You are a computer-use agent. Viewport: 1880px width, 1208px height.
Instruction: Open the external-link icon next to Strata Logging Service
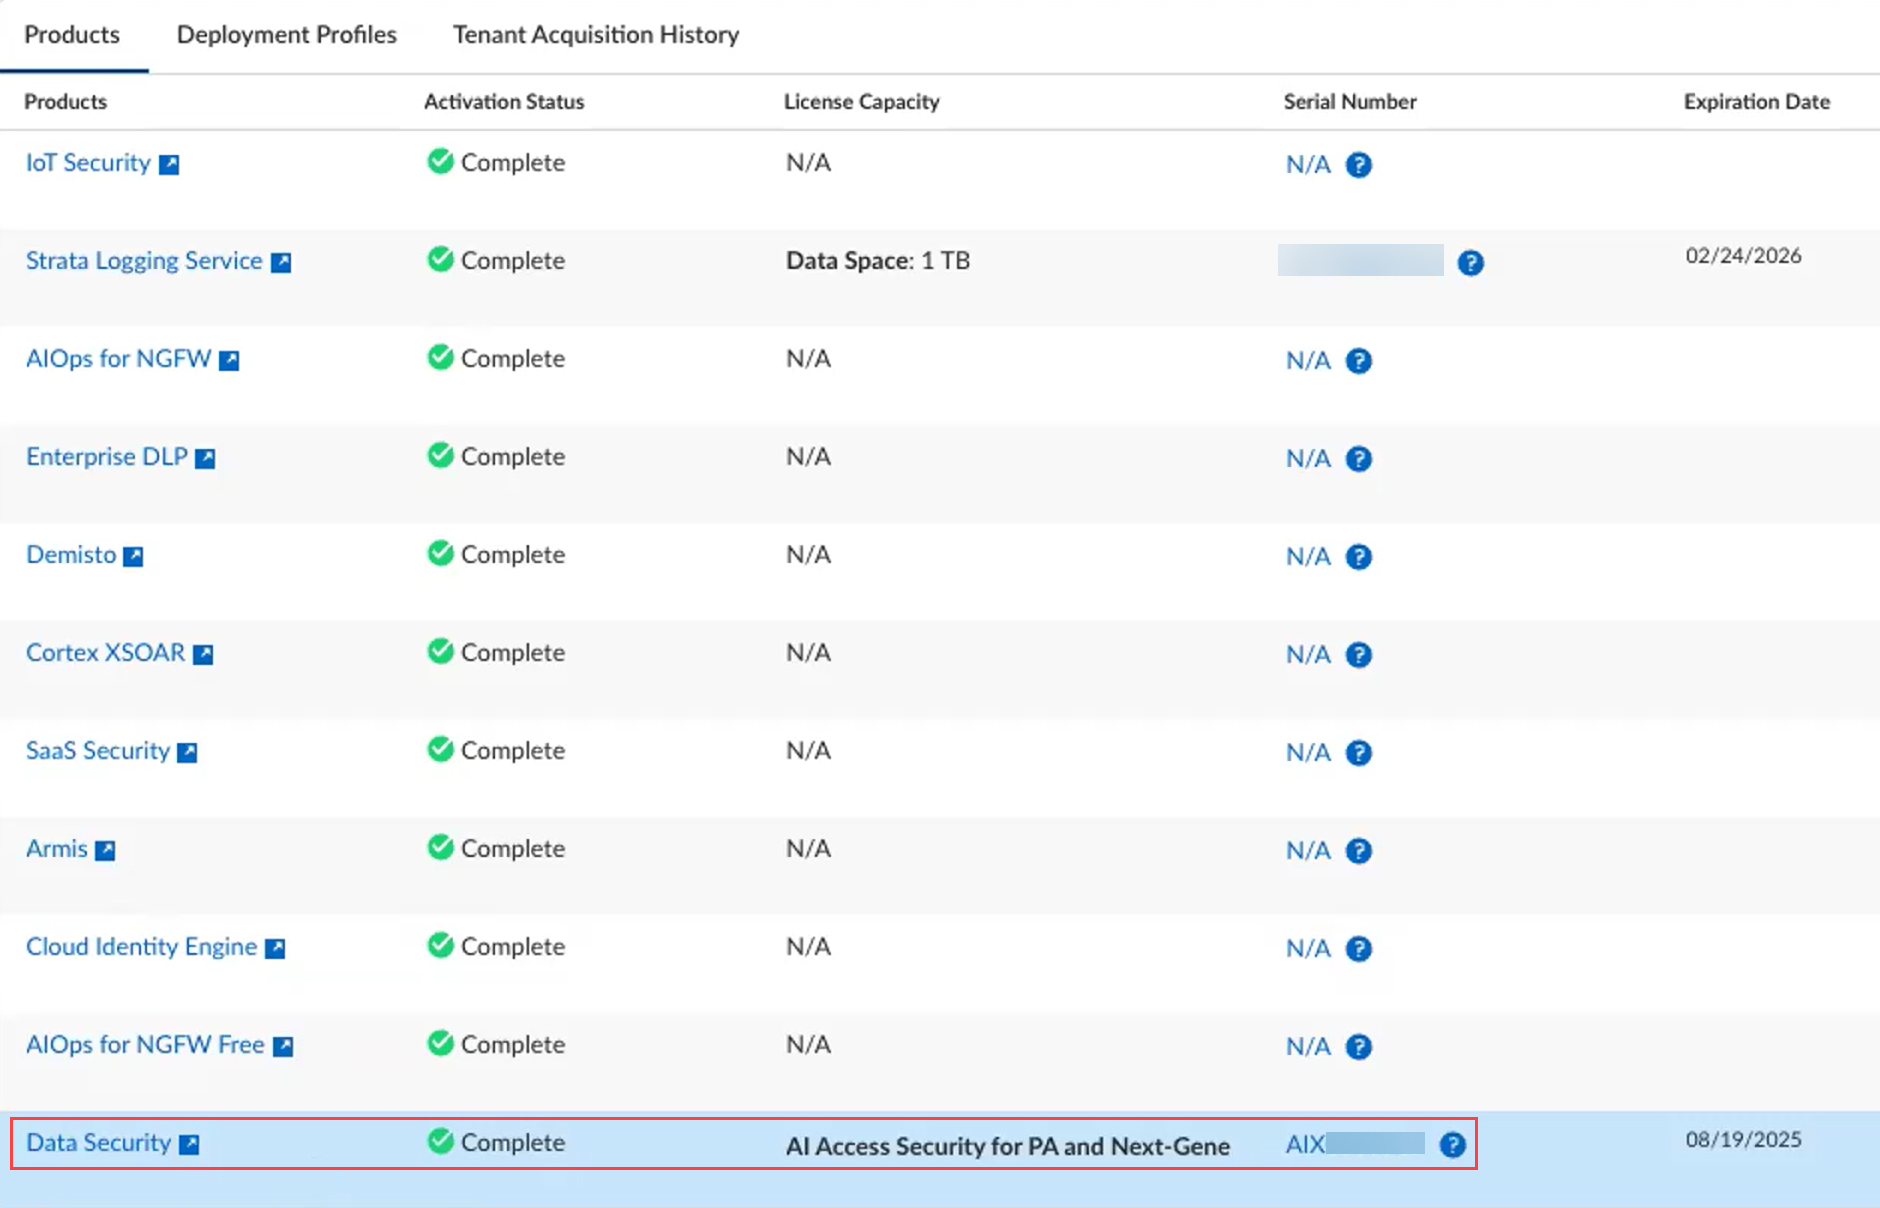point(281,263)
